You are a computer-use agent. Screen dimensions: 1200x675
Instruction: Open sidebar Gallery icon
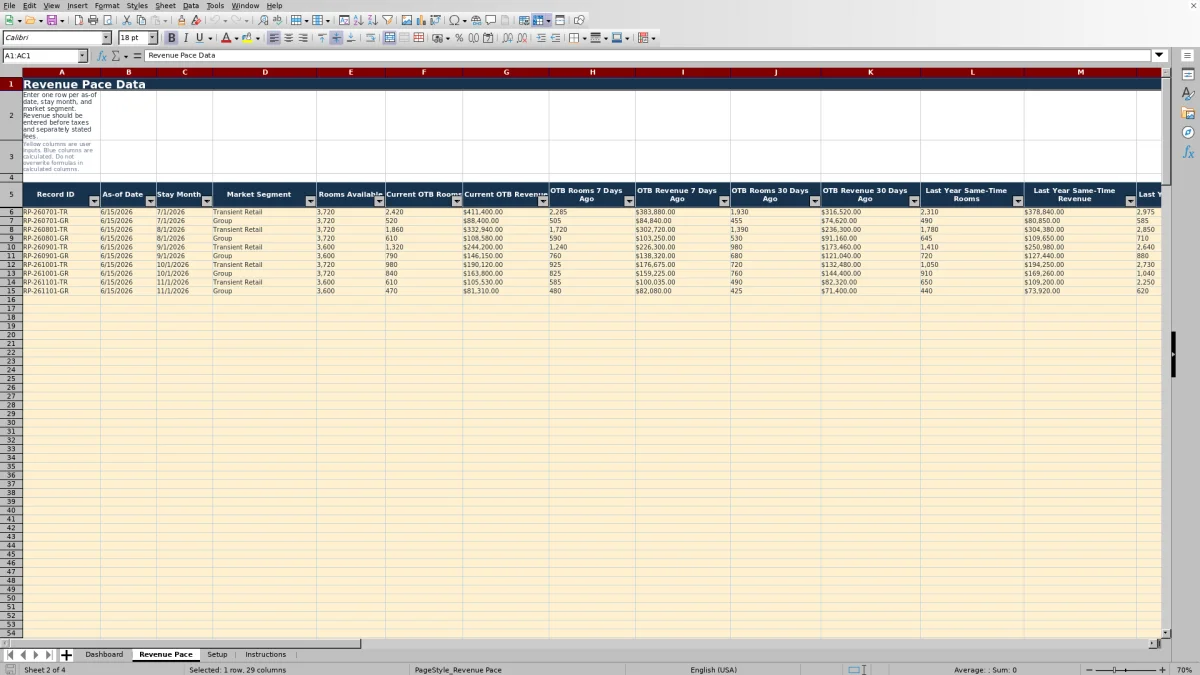click(x=1188, y=113)
